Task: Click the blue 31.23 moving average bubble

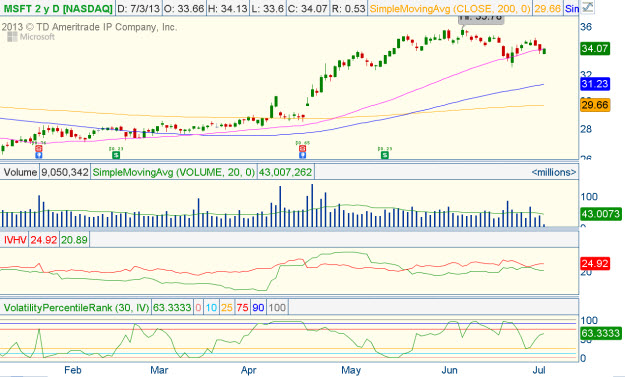Action: click(x=595, y=84)
